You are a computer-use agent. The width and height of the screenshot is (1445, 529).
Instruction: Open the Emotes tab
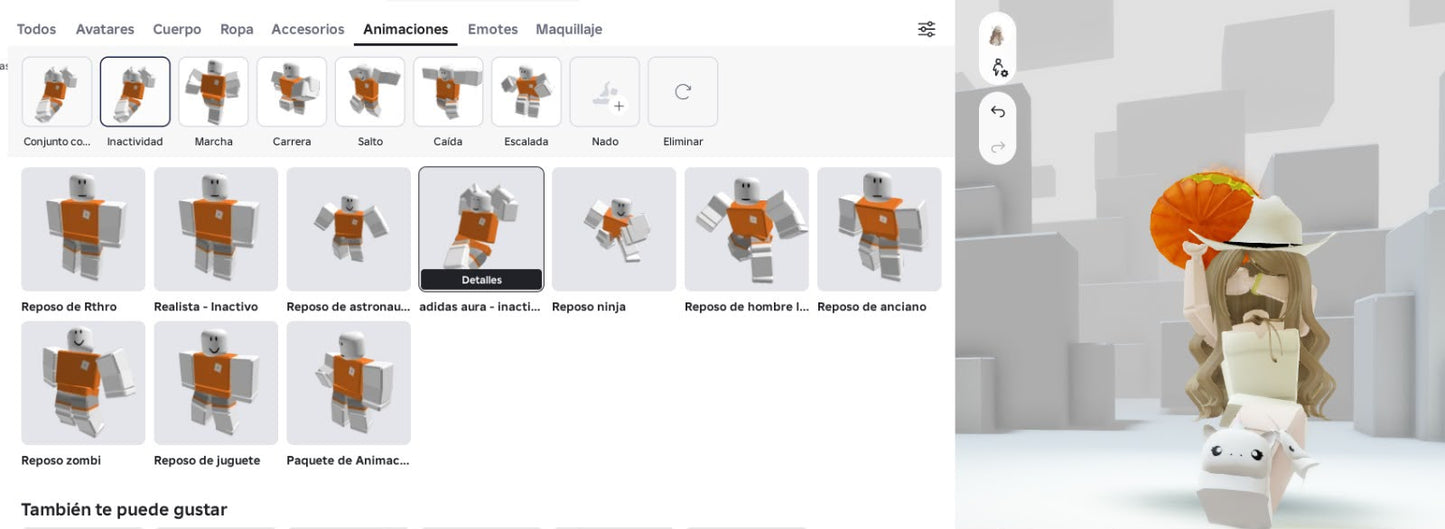(493, 29)
